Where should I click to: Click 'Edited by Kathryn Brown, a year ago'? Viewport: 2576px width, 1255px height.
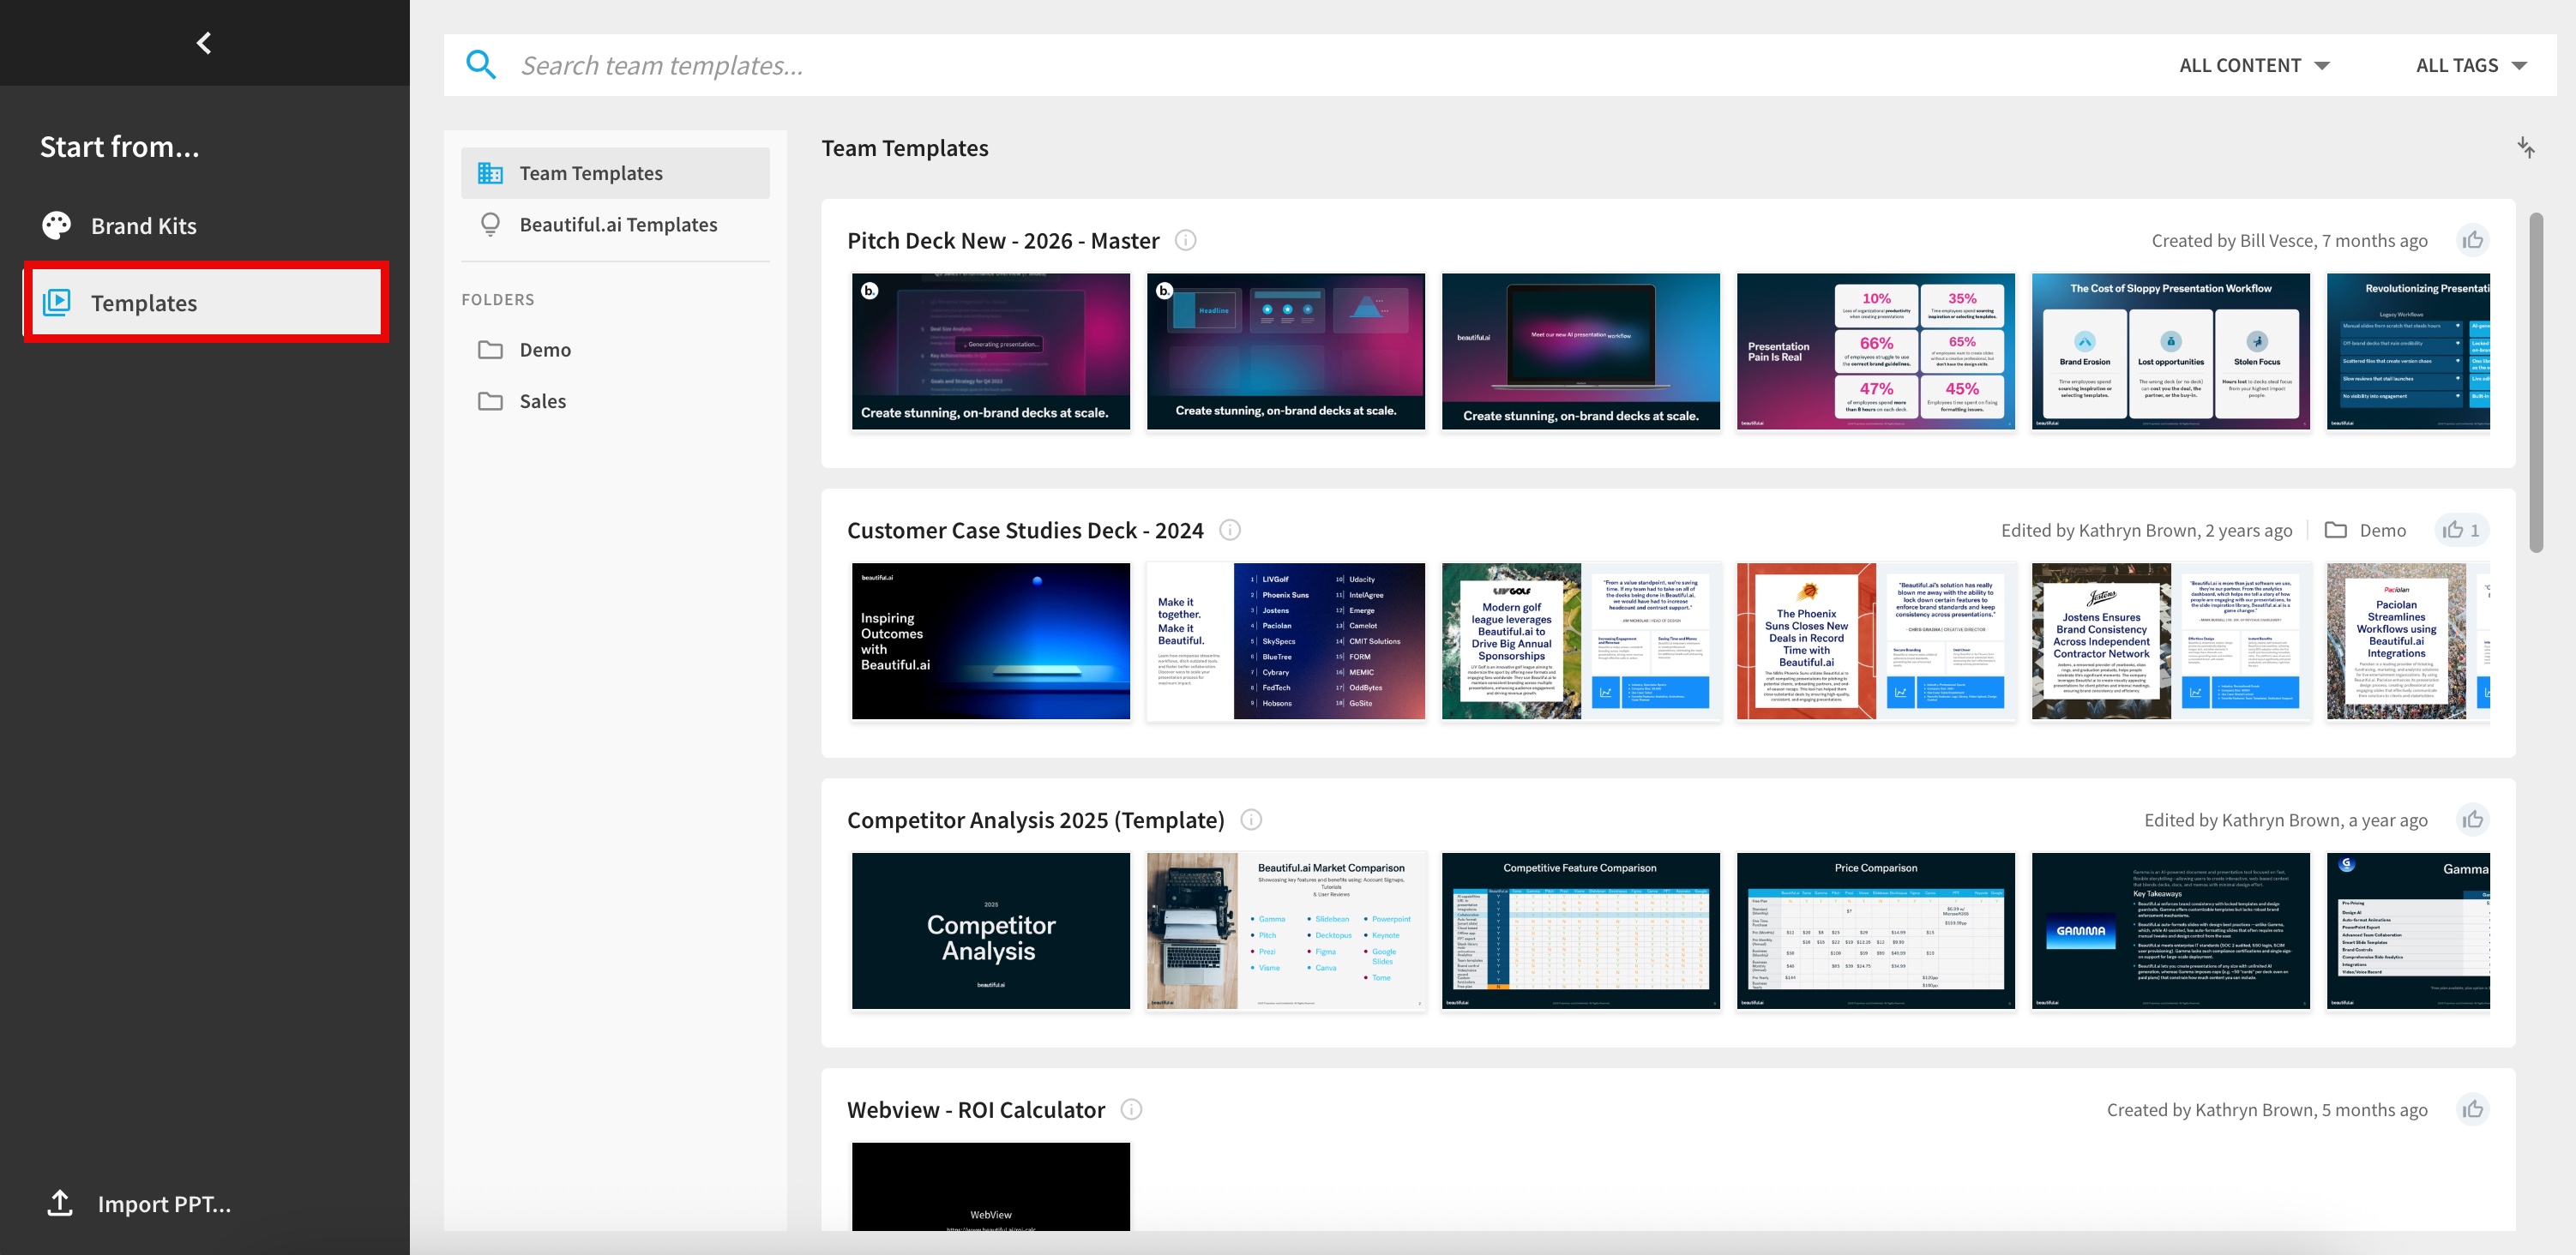[2285, 820]
